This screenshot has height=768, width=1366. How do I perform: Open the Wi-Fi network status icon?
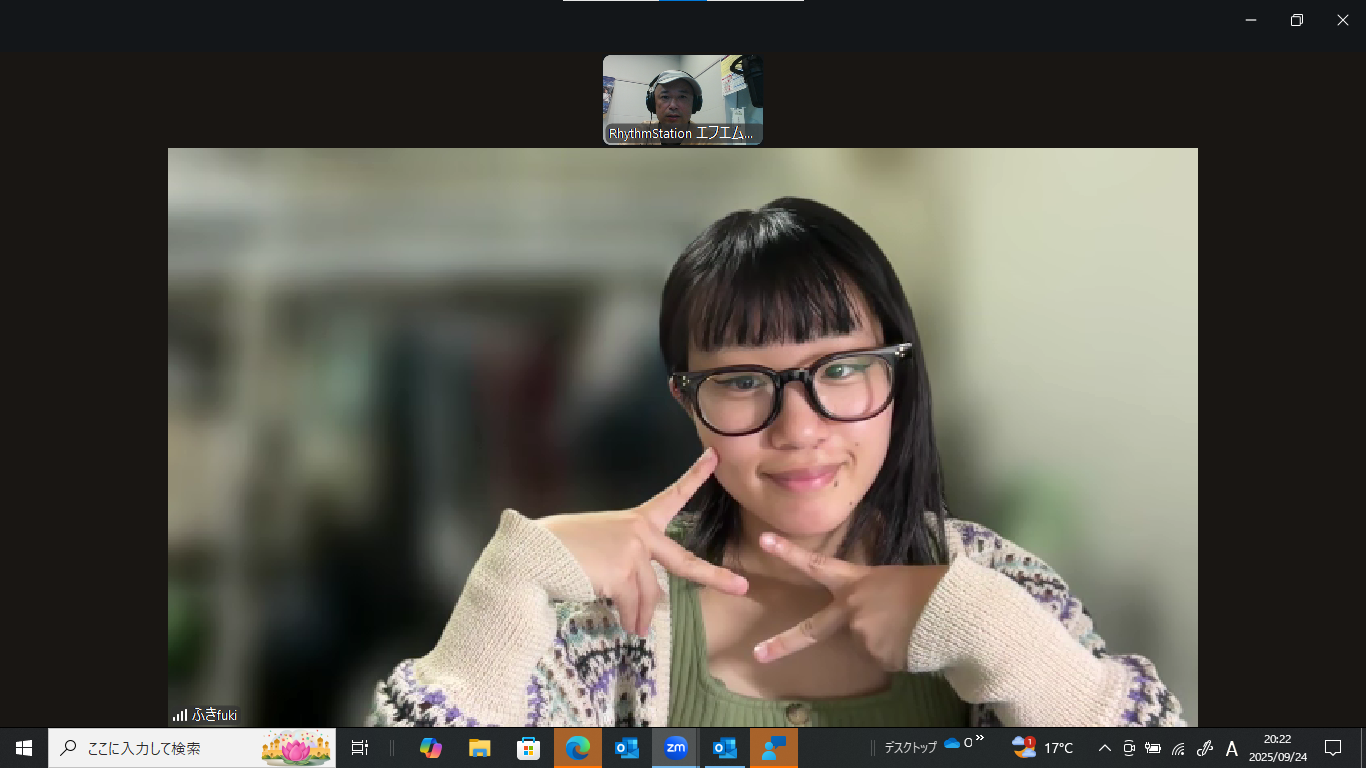coord(1179,748)
